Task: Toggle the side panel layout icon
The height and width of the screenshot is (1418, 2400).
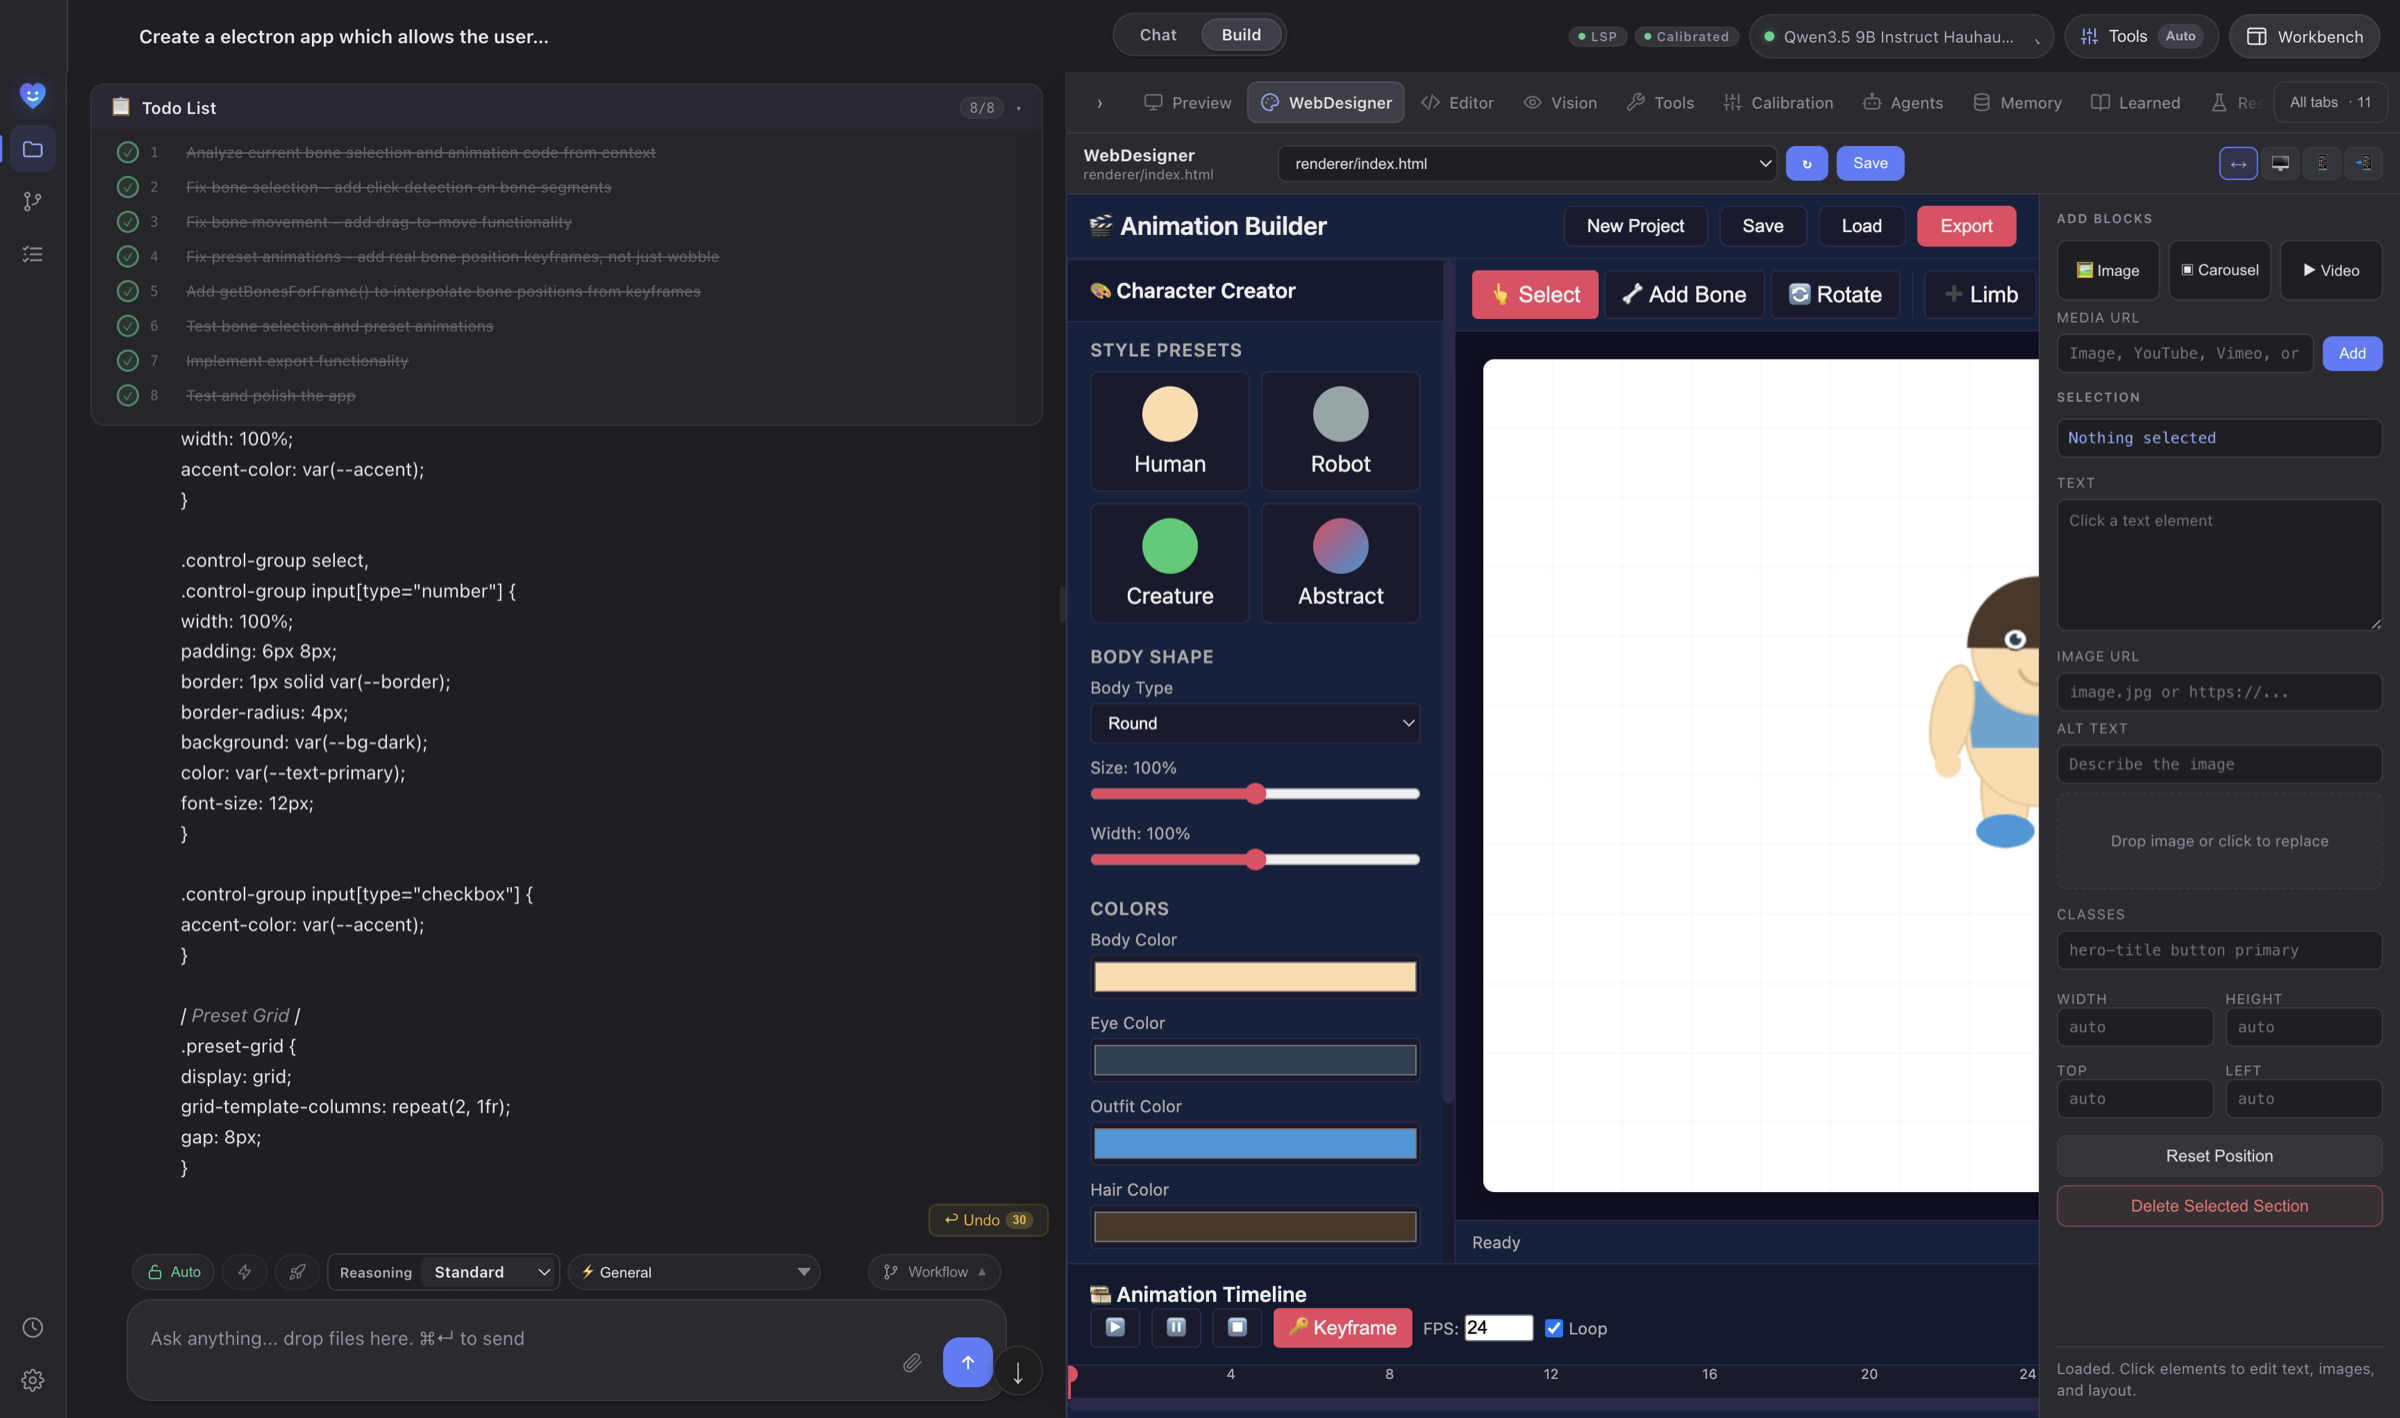Action: click(x=2364, y=163)
